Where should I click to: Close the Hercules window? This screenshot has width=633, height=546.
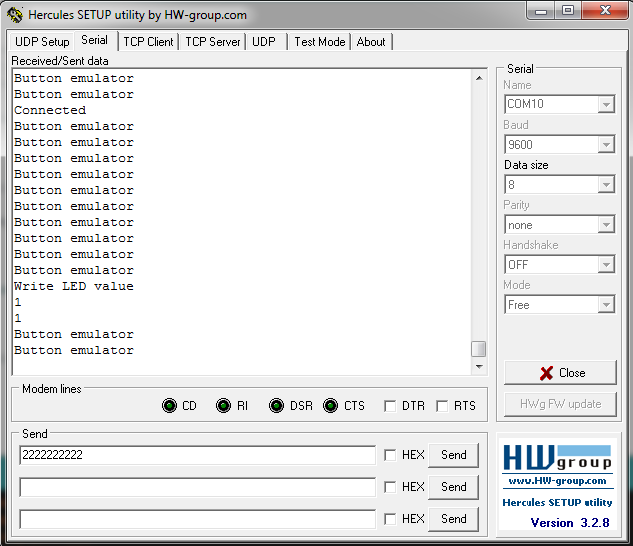[x=605, y=11]
